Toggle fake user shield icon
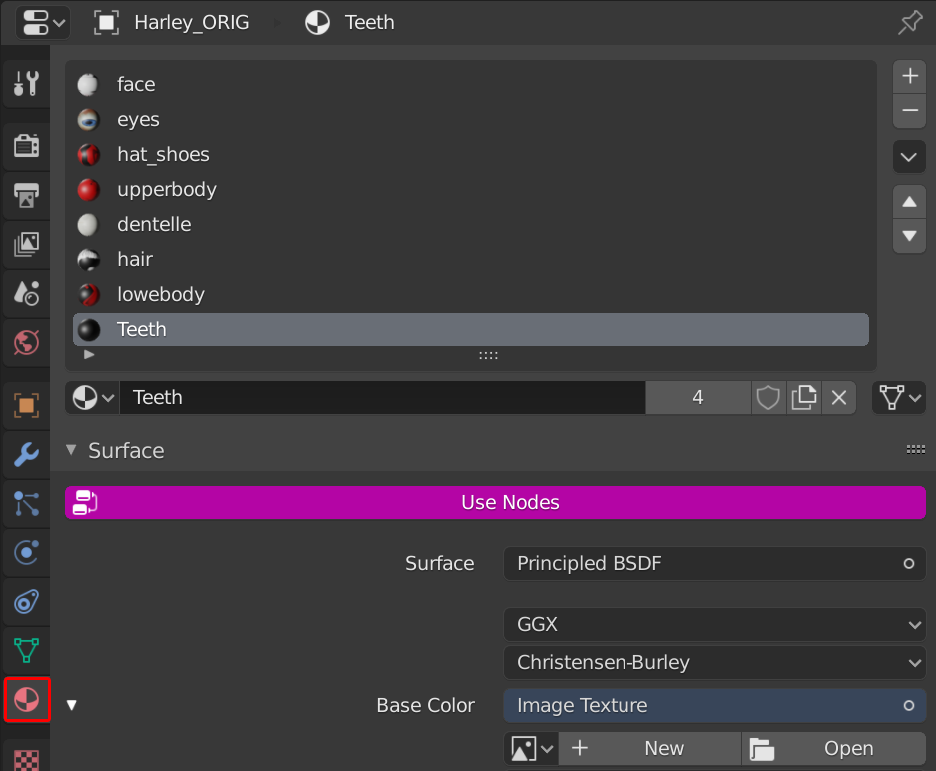Screen dimensions: 936x771 coord(768,397)
